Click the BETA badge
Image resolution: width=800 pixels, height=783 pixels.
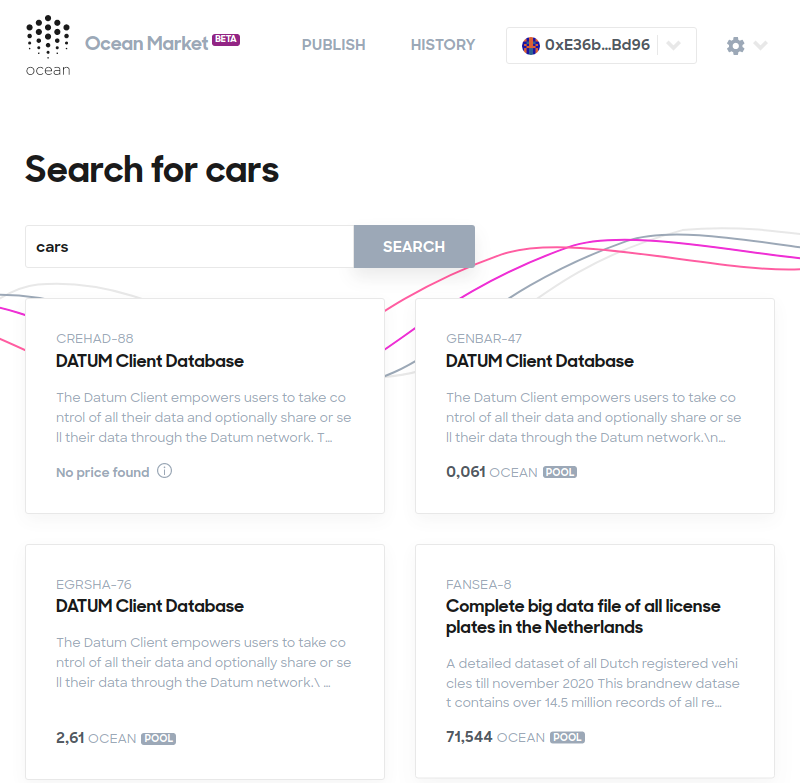coord(226,39)
